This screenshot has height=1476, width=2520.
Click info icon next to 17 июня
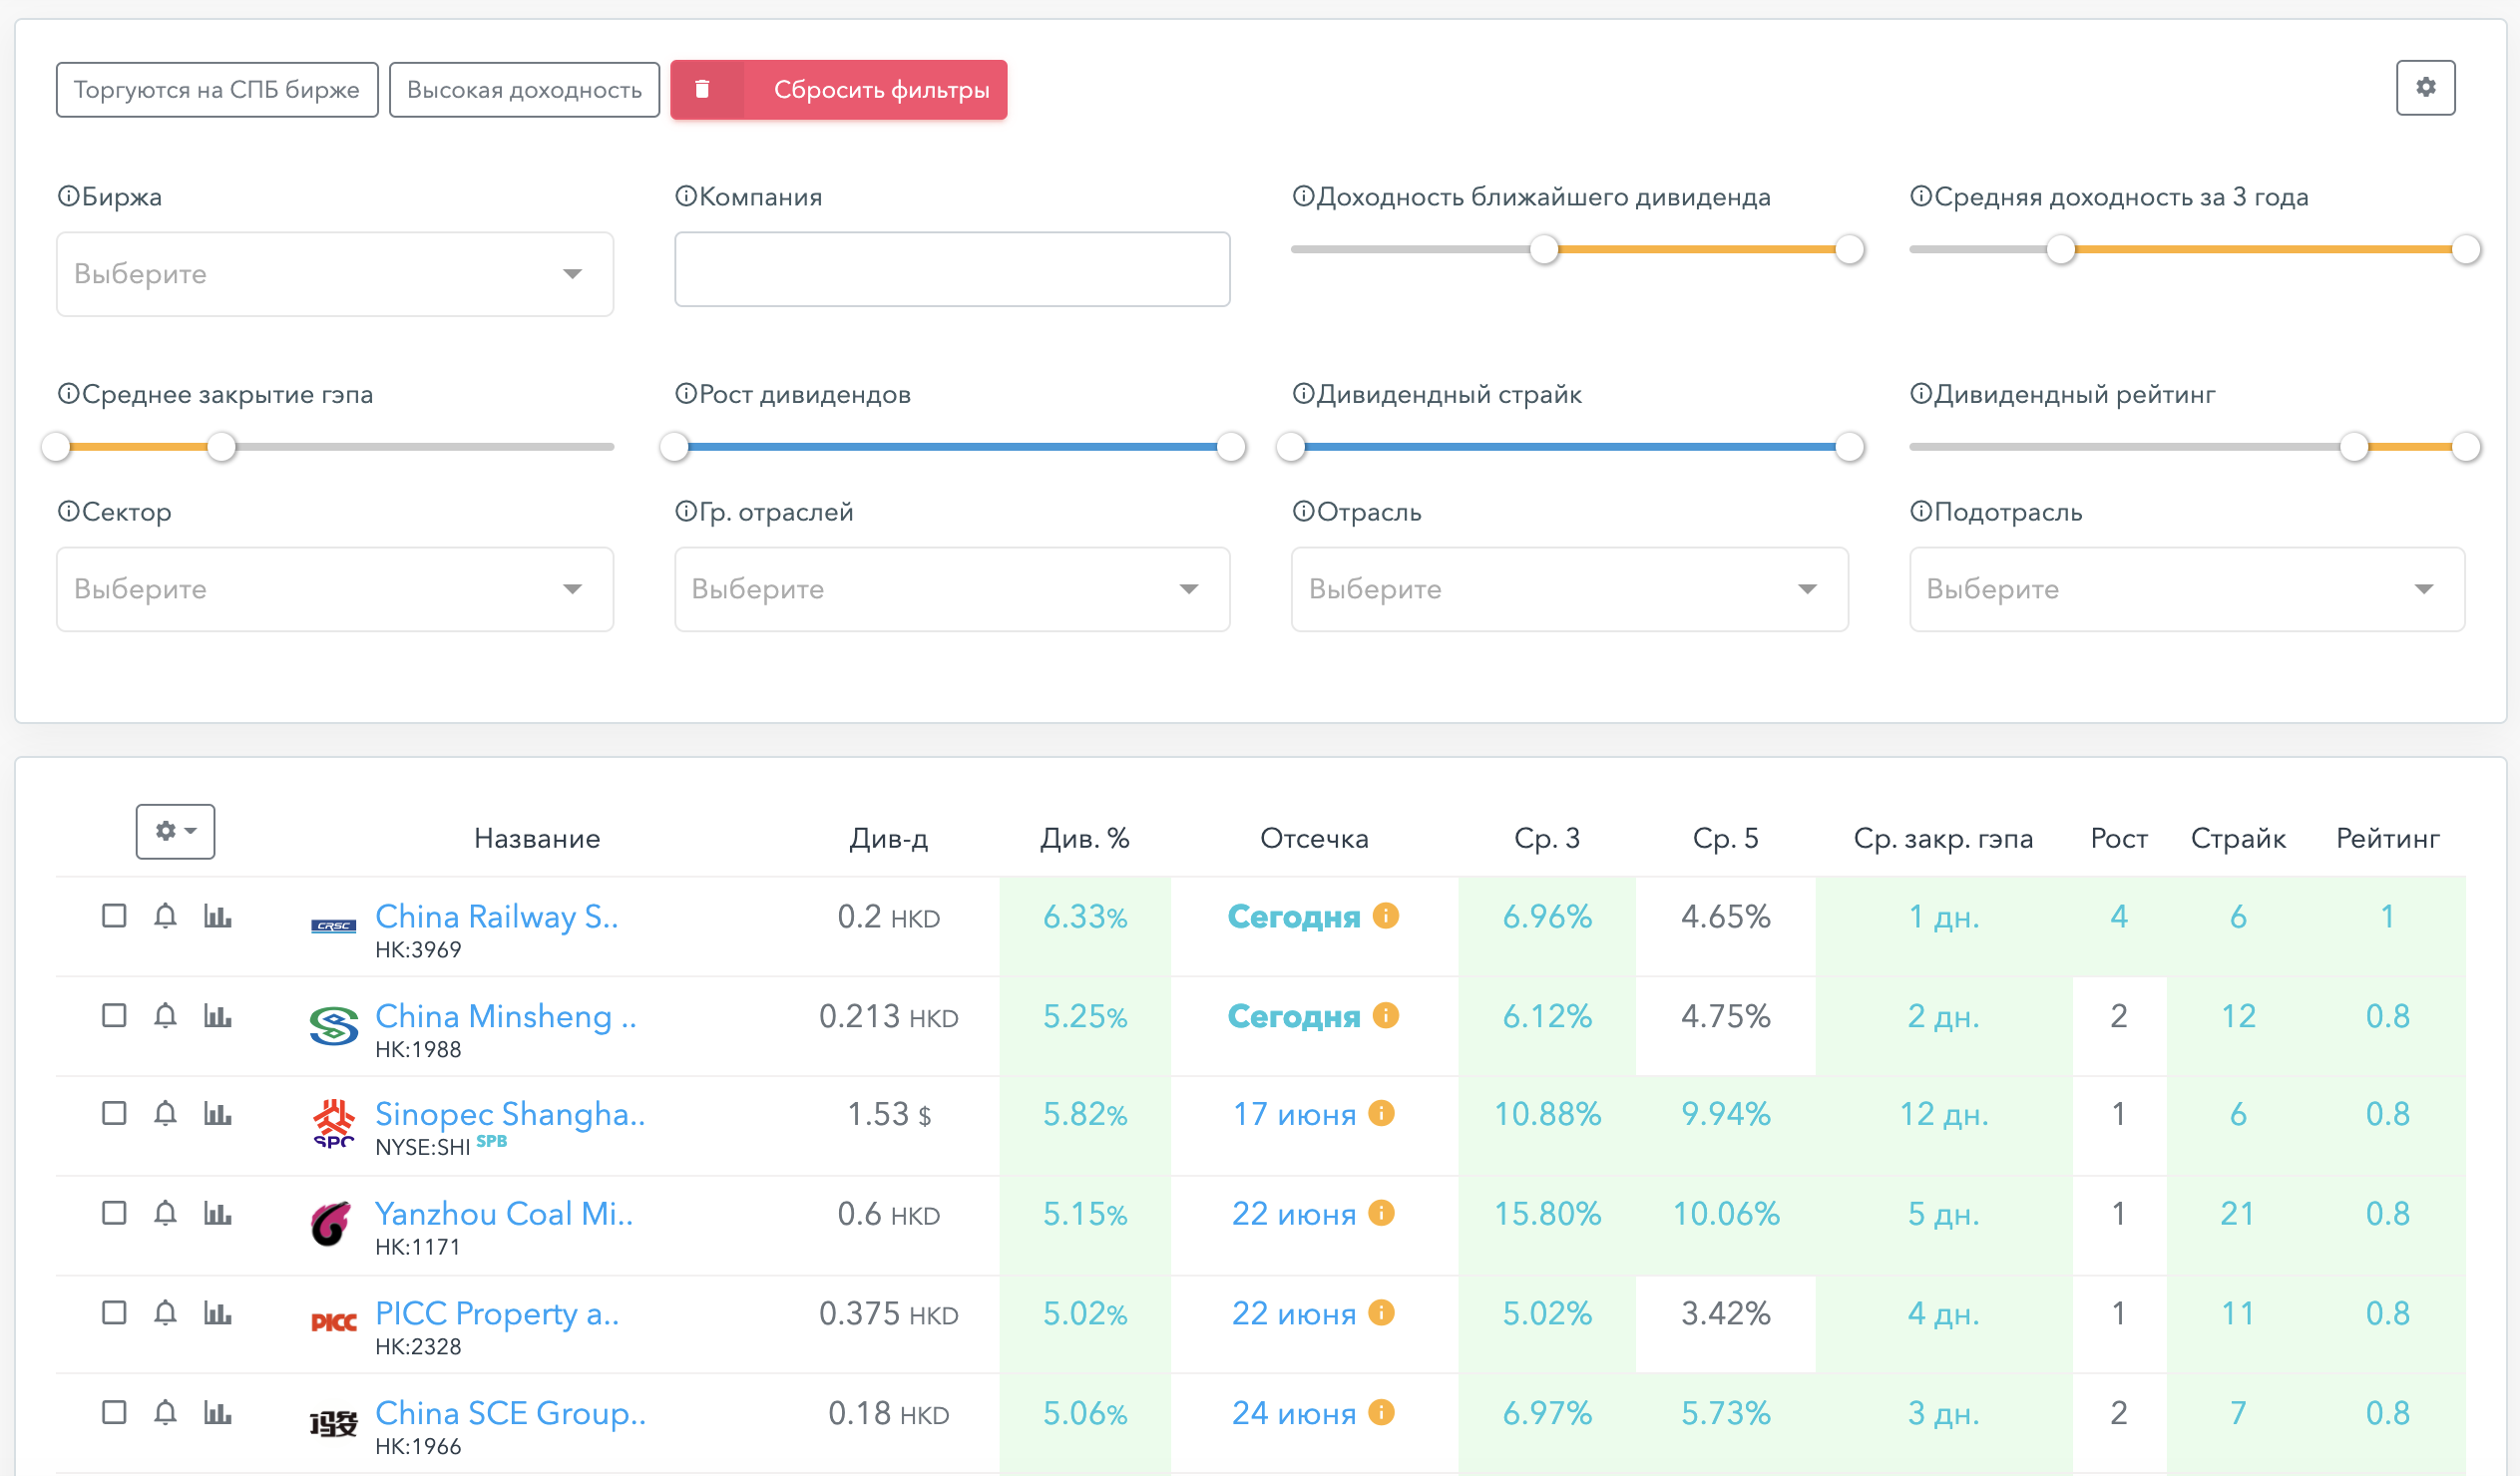click(1381, 1112)
